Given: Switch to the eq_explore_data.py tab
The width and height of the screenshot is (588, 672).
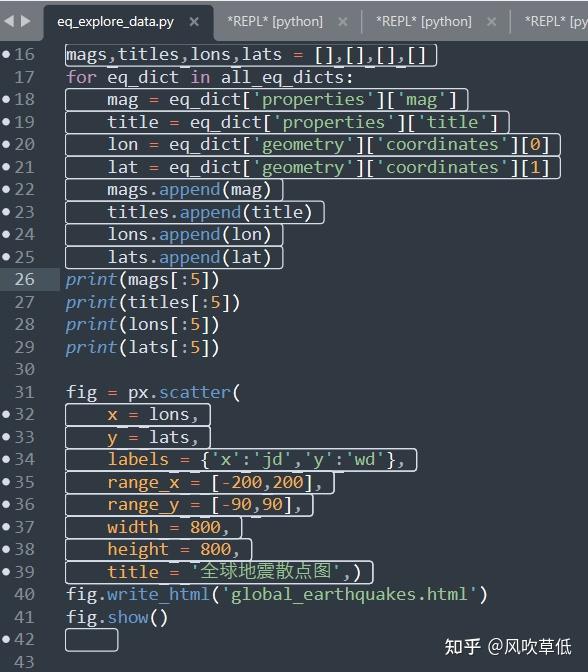Looking at the screenshot, I should 116,21.
